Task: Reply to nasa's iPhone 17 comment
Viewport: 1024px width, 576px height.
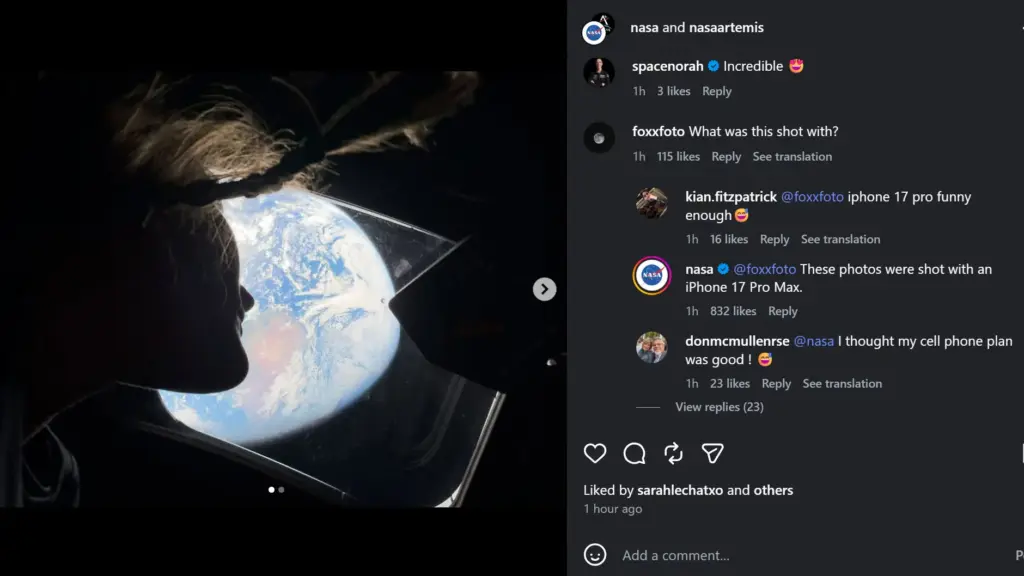Action: [782, 312]
